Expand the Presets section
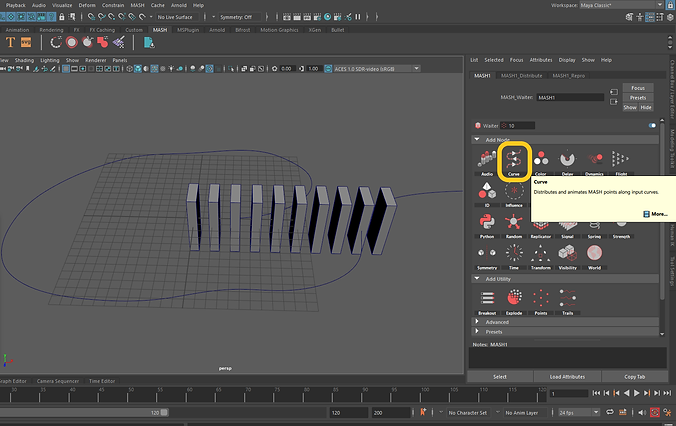The image size is (676, 426). coord(477,332)
